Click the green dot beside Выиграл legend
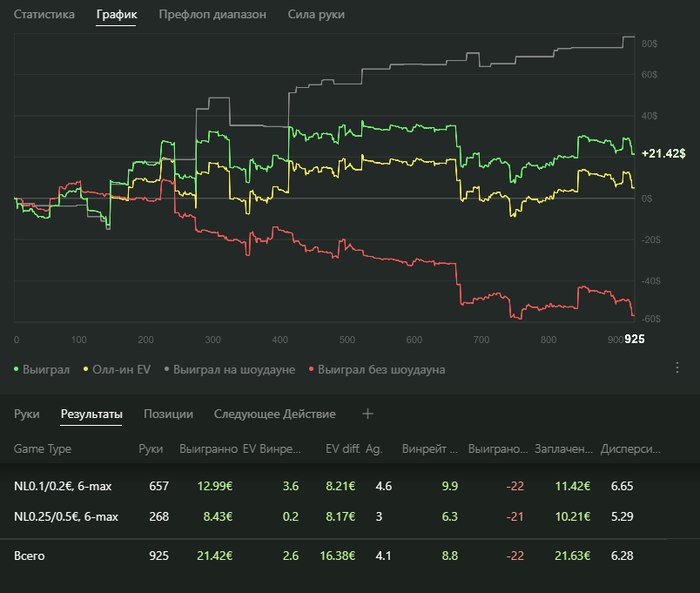The image size is (700, 593). (x=17, y=370)
